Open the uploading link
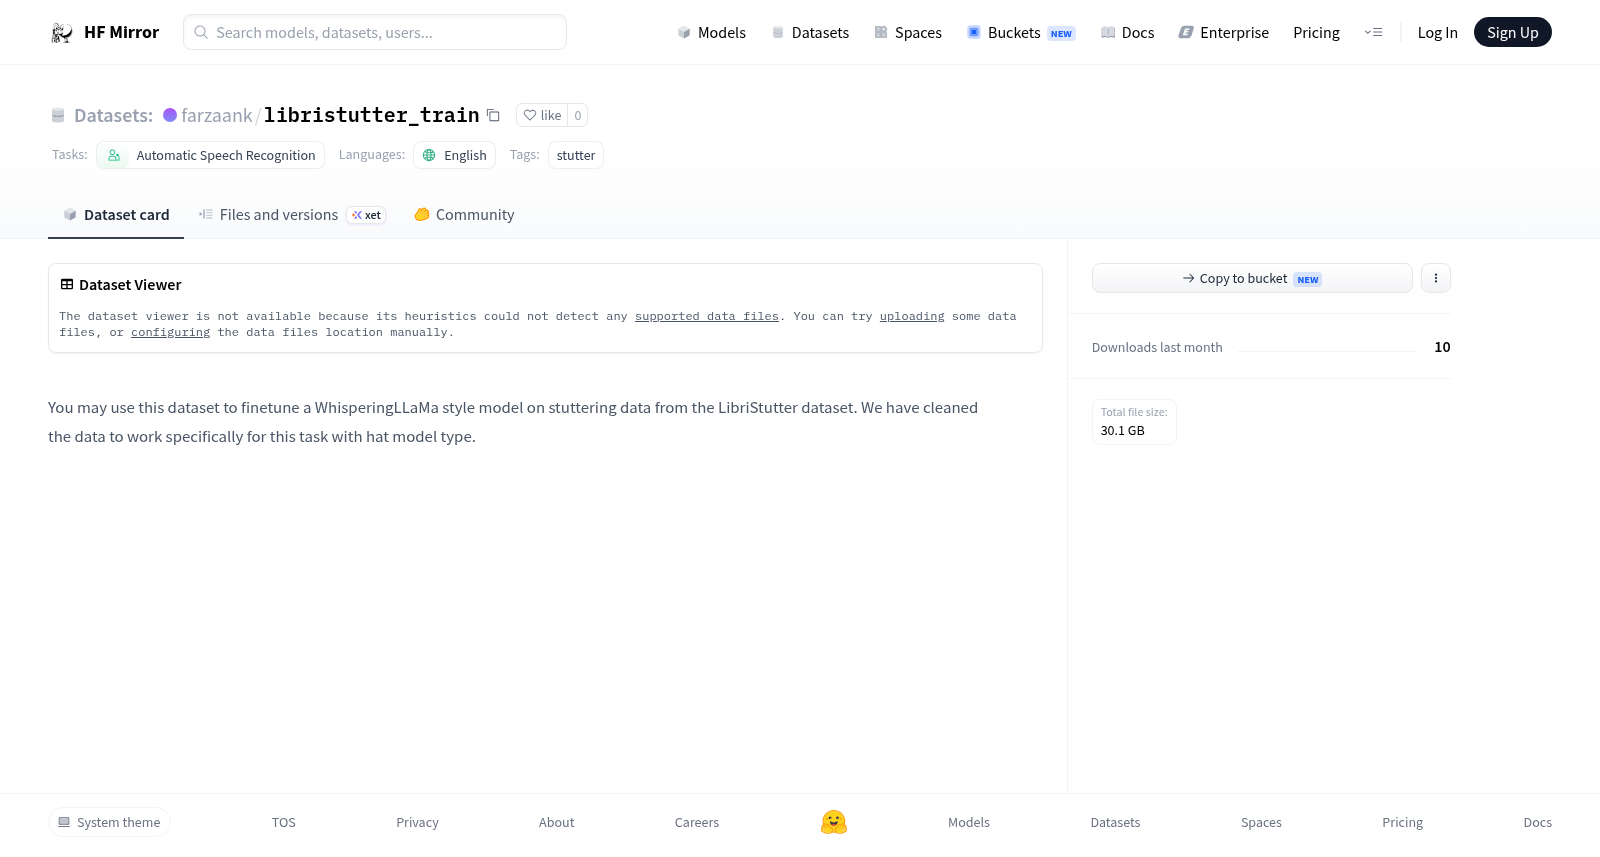The image size is (1600, 857). pyautogui.click(x=912, y=316)
